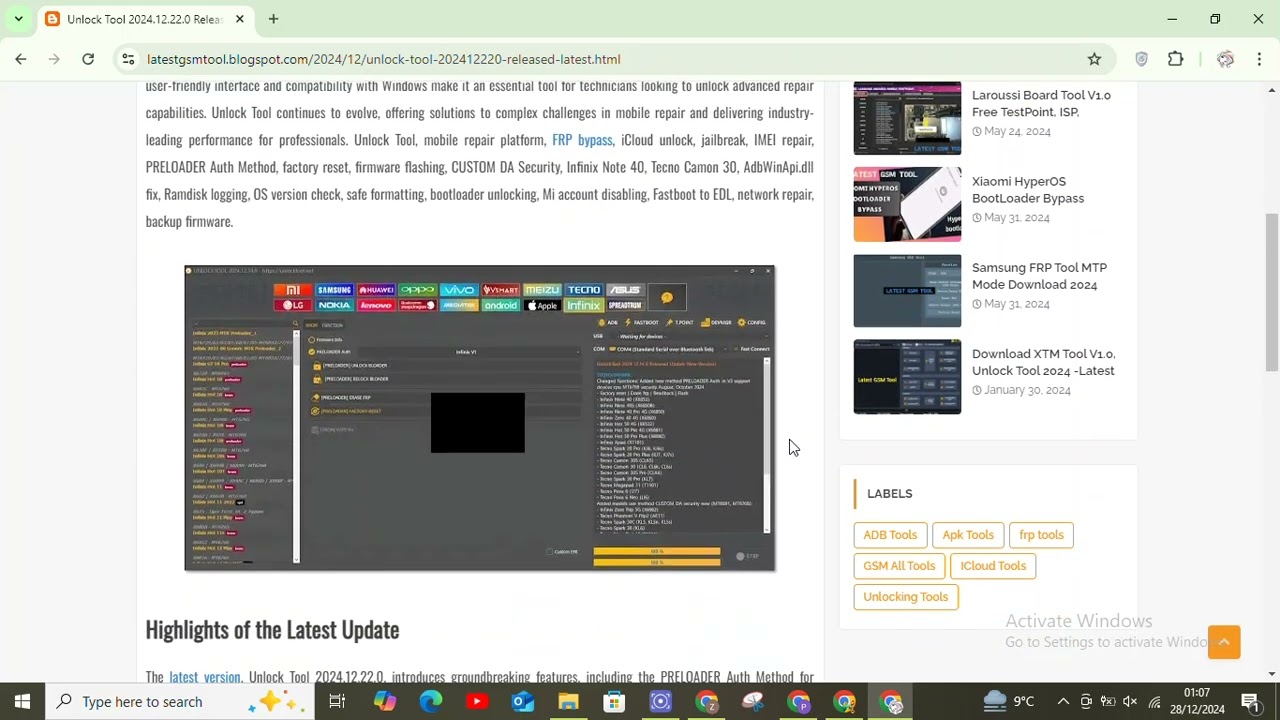Screen dimensions: 1280x720
Task: Open the purple screen recorder taskbar app
Action: [661, 701]
